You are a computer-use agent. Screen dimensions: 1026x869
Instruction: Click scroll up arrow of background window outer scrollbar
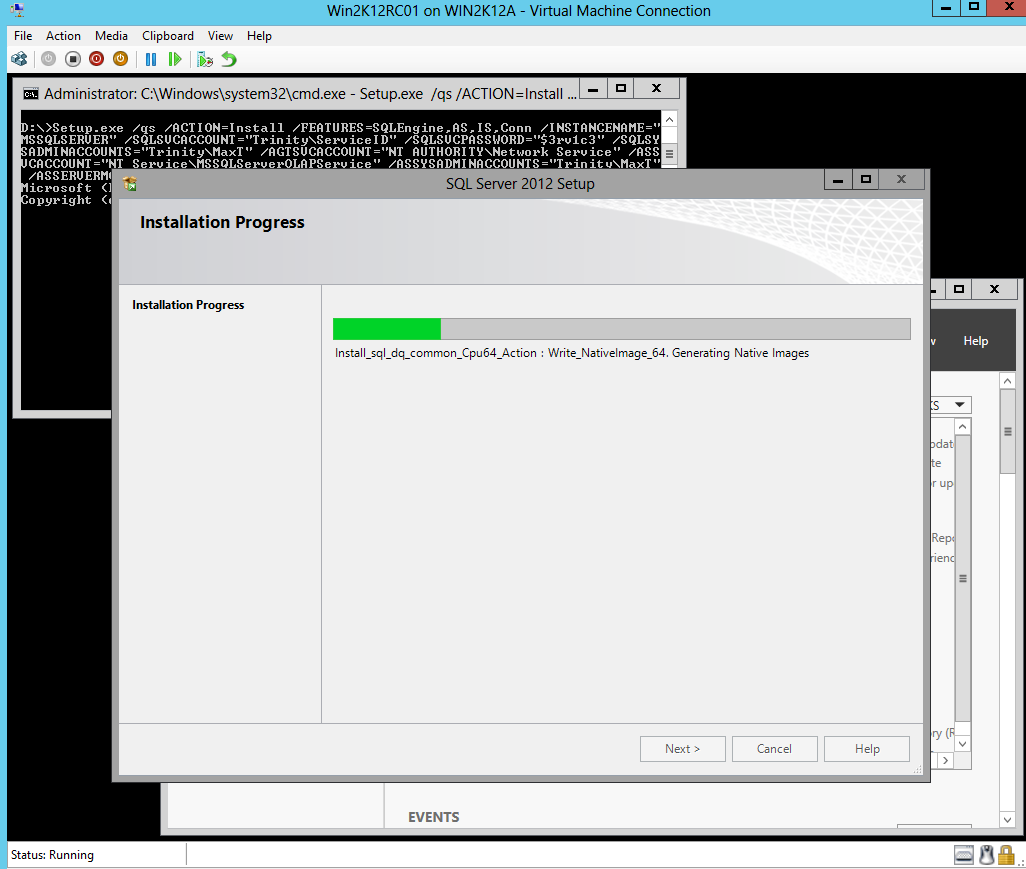click(x=1008, y=381)
